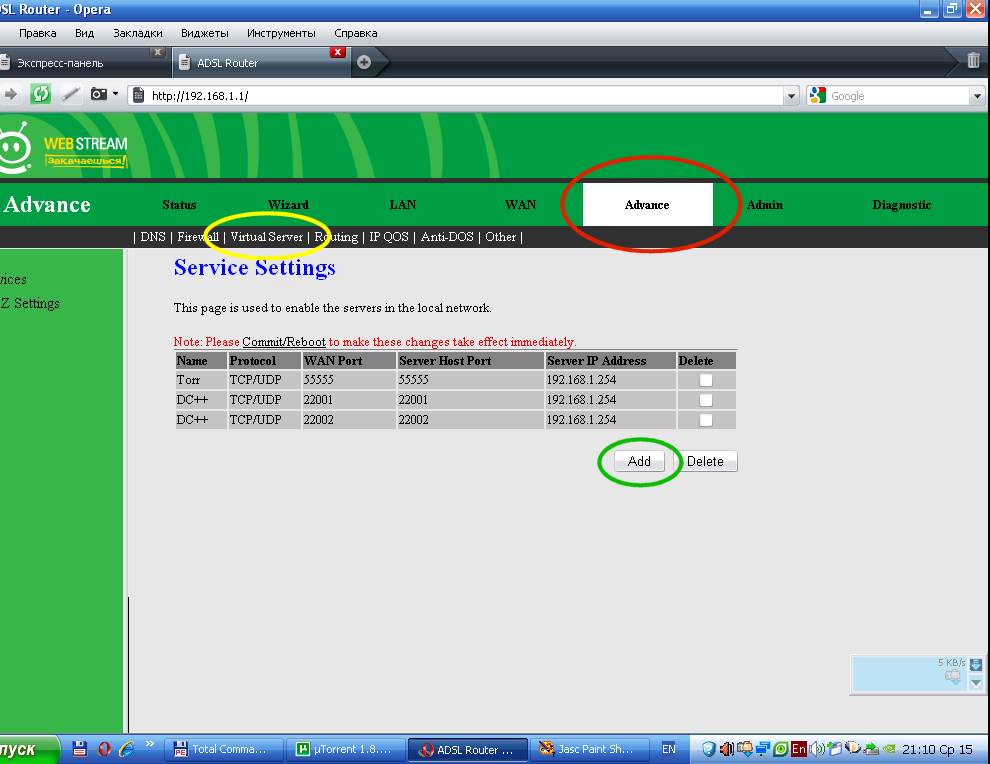Open the DNS submenu link
Screen dimensions: 990x764
(153, 237)
